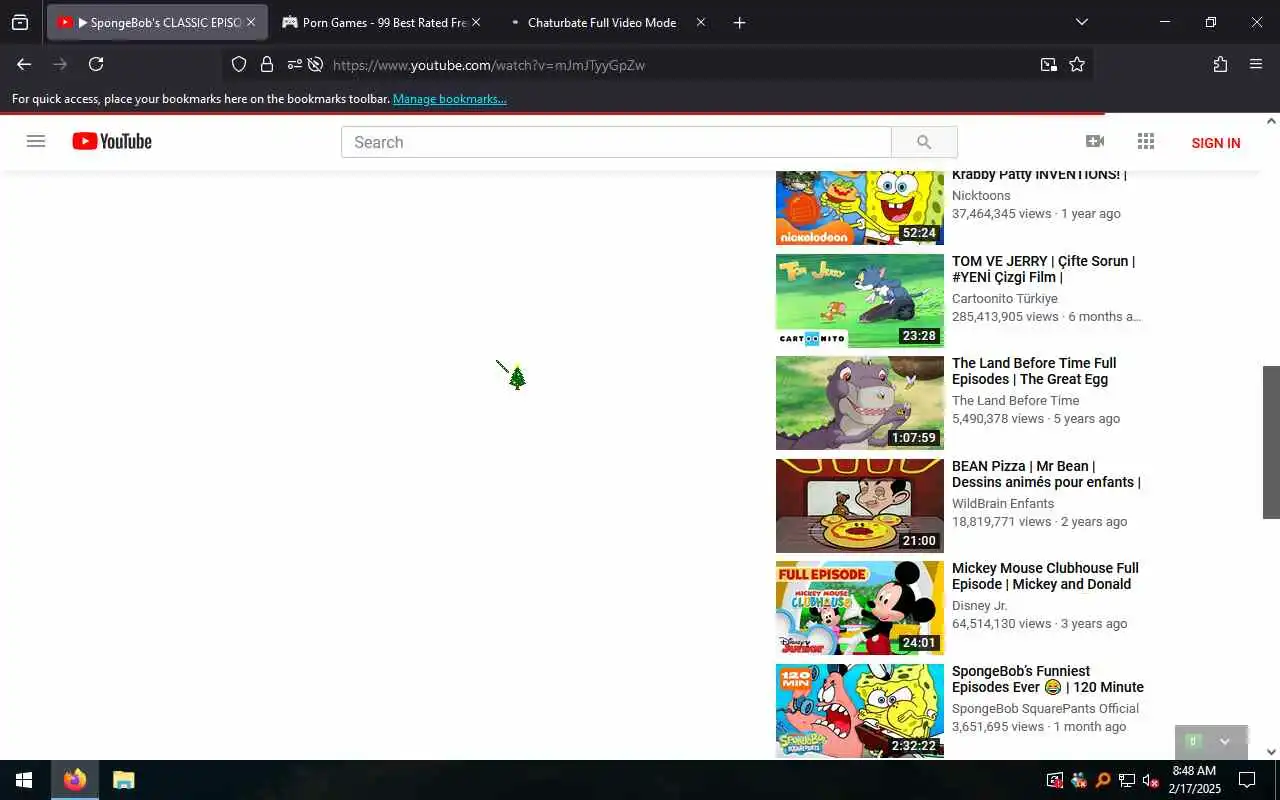1280x800 pixels.
Task: Click the SIGN IN link
Action: (1216, 143)
